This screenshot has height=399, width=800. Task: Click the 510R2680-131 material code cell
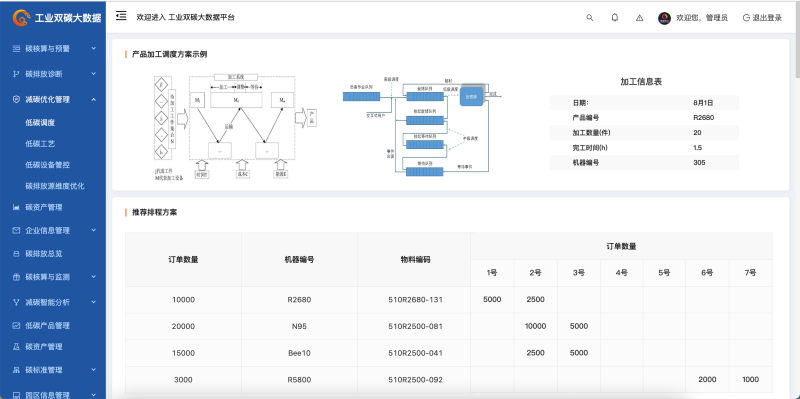415,300
